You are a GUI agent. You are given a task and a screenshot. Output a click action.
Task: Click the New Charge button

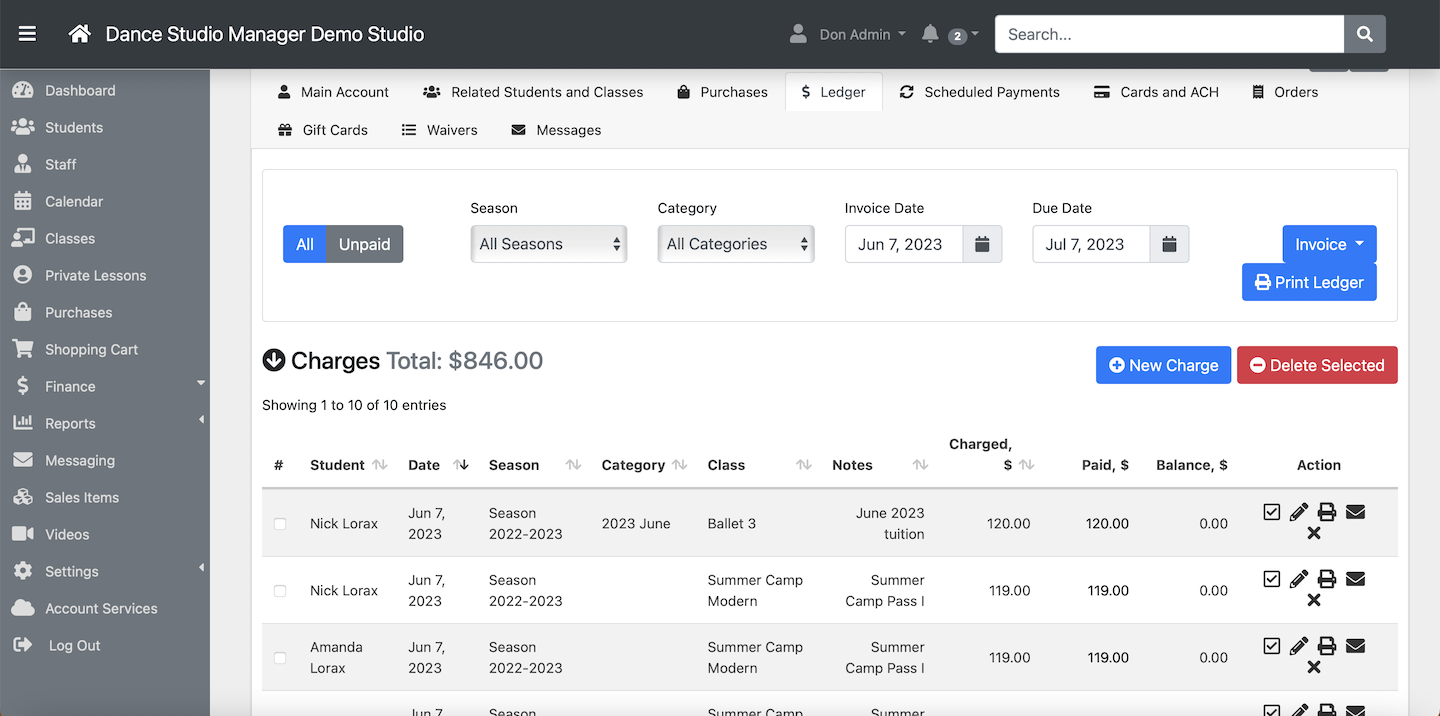1163,364
